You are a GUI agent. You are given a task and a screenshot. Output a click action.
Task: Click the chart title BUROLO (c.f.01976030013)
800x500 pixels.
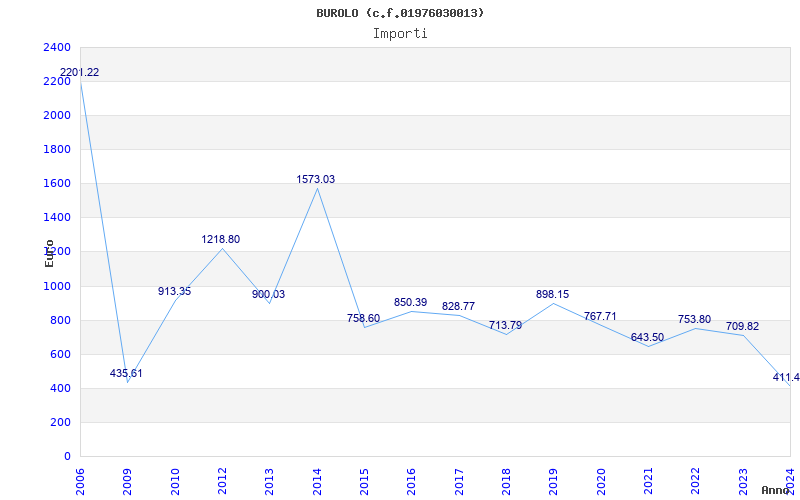coord(400,13)
